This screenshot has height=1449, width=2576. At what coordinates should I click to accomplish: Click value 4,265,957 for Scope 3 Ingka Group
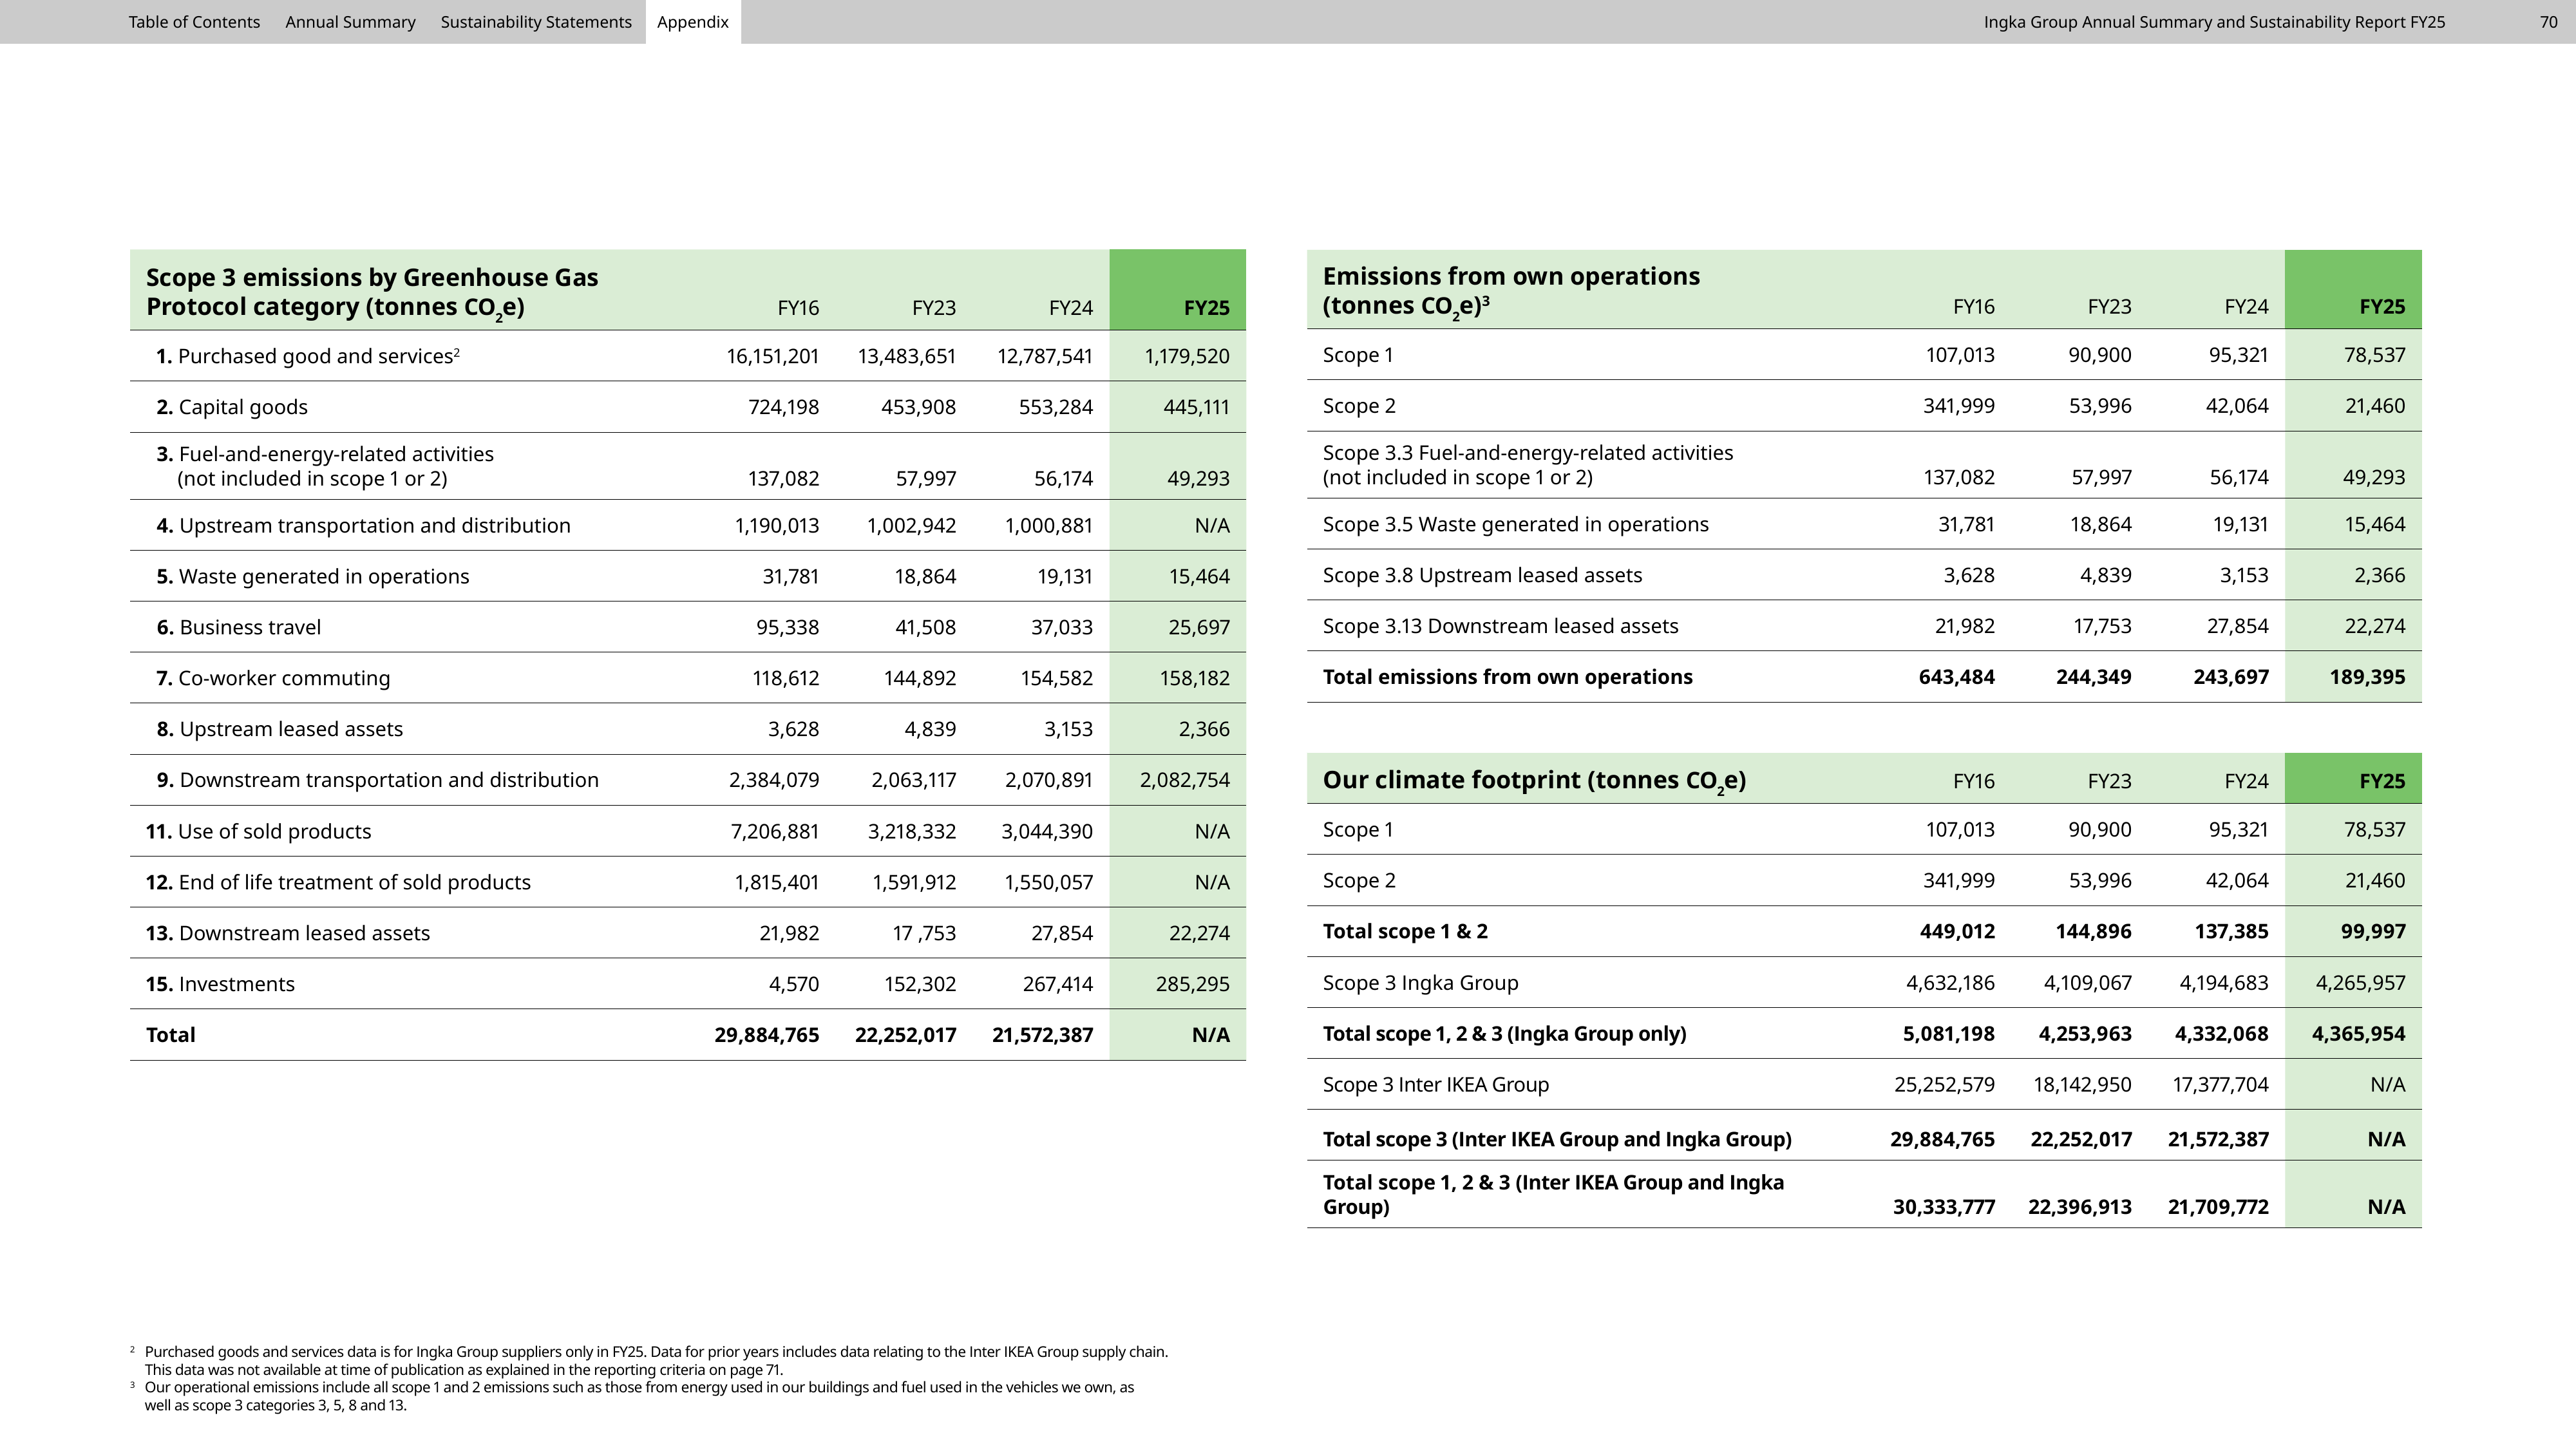tap(2361, 982)
